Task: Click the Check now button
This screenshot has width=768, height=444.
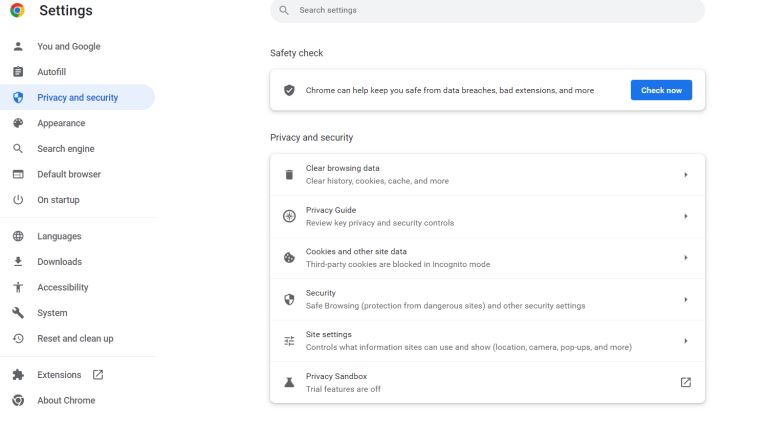Action: pyautogui.click(x=661, y=90)
